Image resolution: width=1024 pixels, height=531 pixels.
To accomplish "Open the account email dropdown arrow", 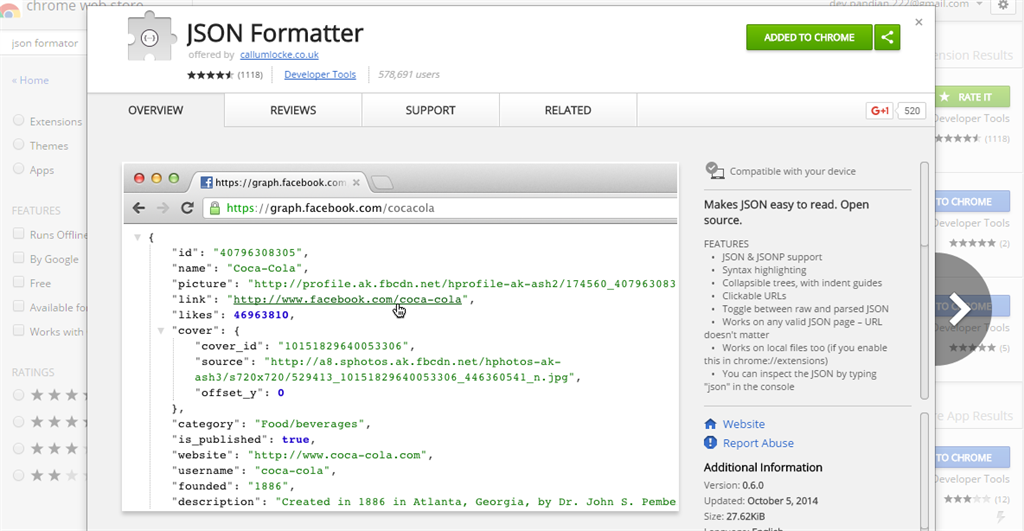I will 979,4.
